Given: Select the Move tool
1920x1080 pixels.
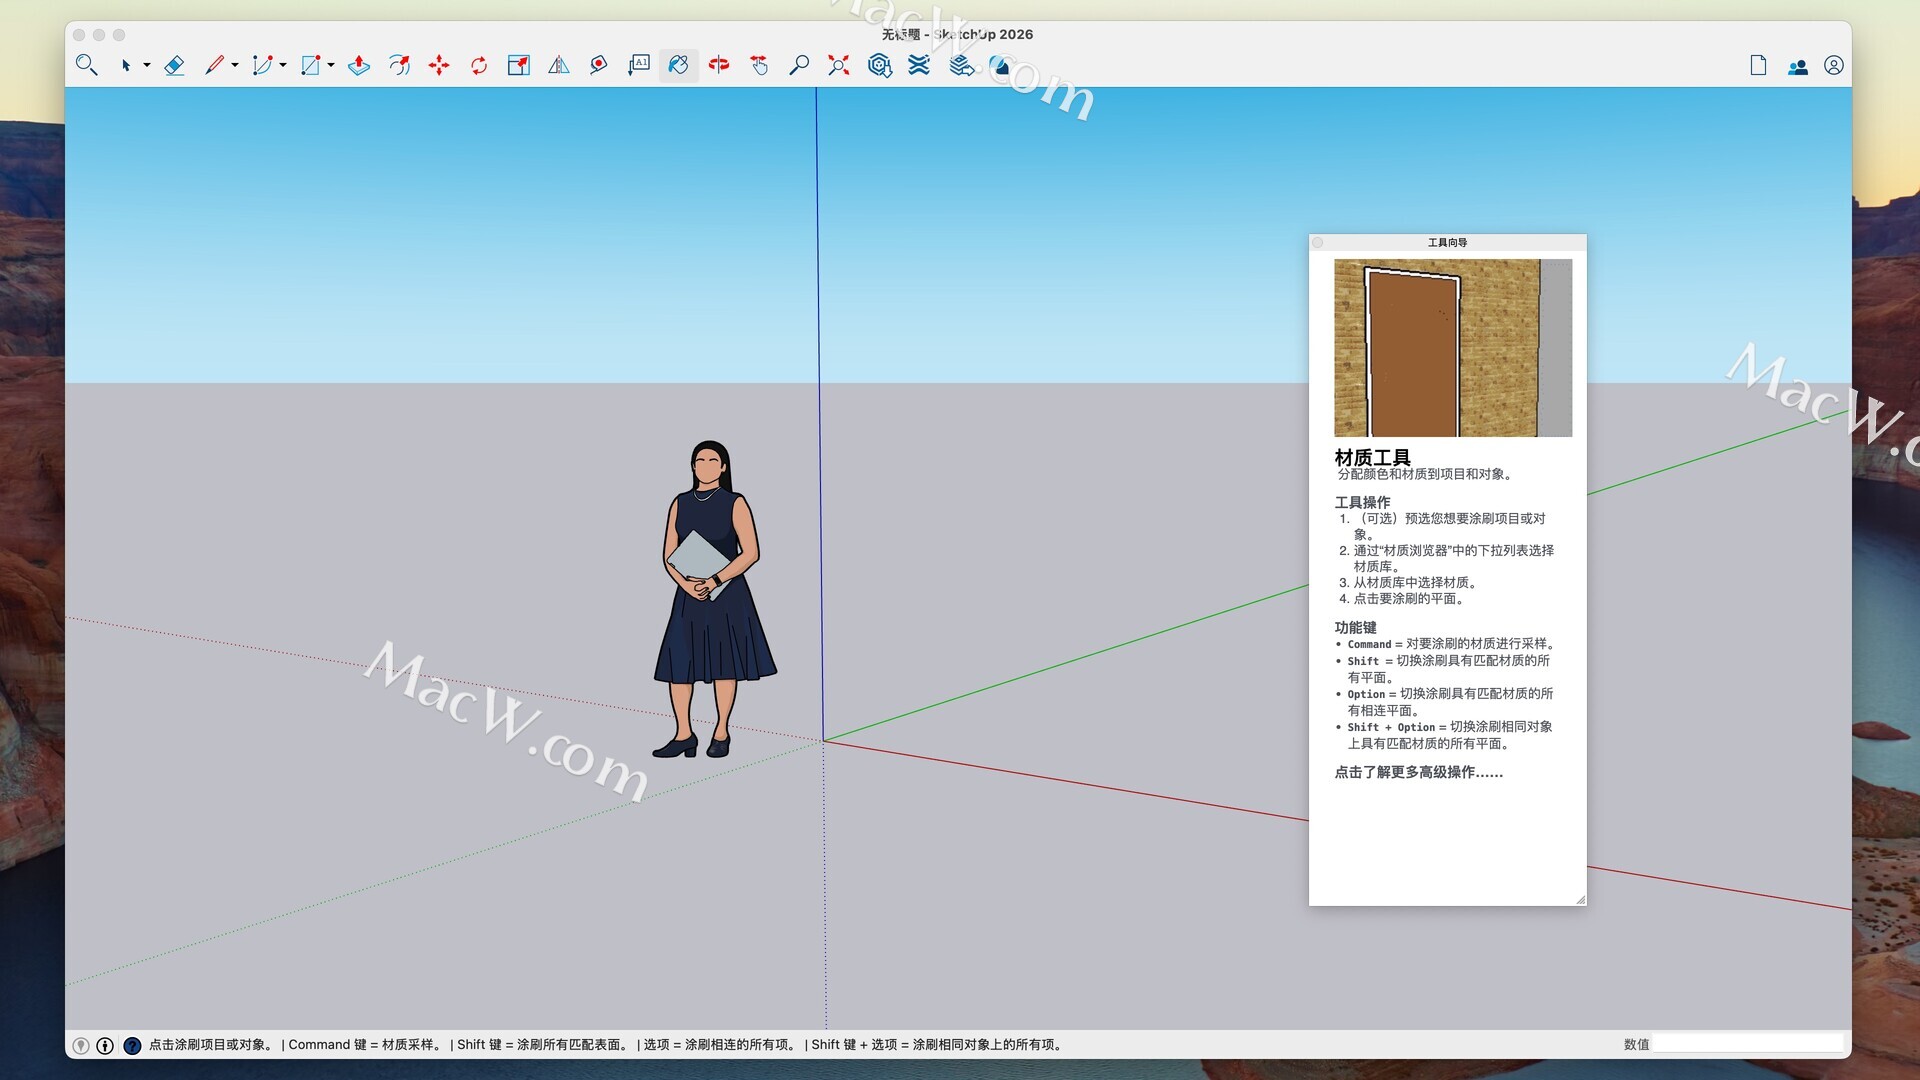Looking at the screenshot, I should click(x=439, y=66).
